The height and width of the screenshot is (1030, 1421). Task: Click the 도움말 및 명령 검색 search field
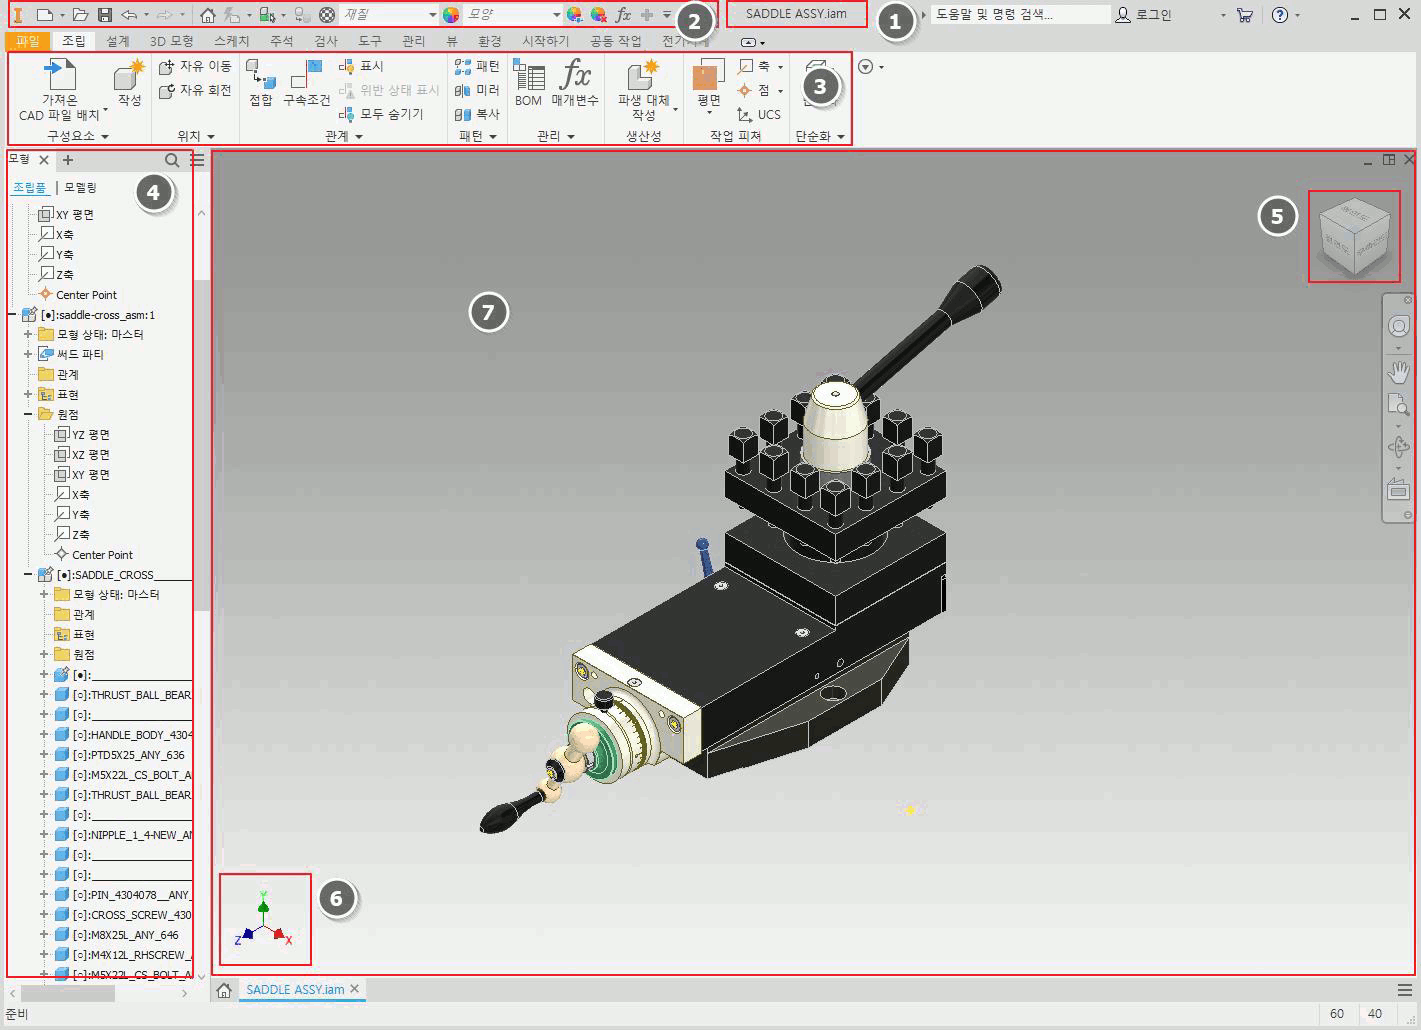click(x=1018, y=15)
